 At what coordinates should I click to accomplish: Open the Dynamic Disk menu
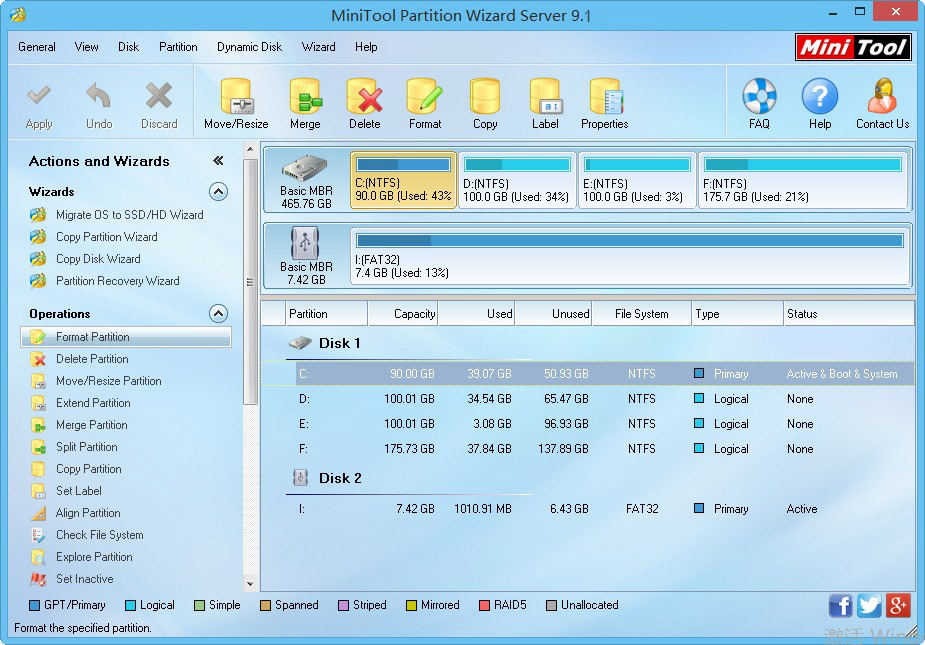(x=250, y=47)
